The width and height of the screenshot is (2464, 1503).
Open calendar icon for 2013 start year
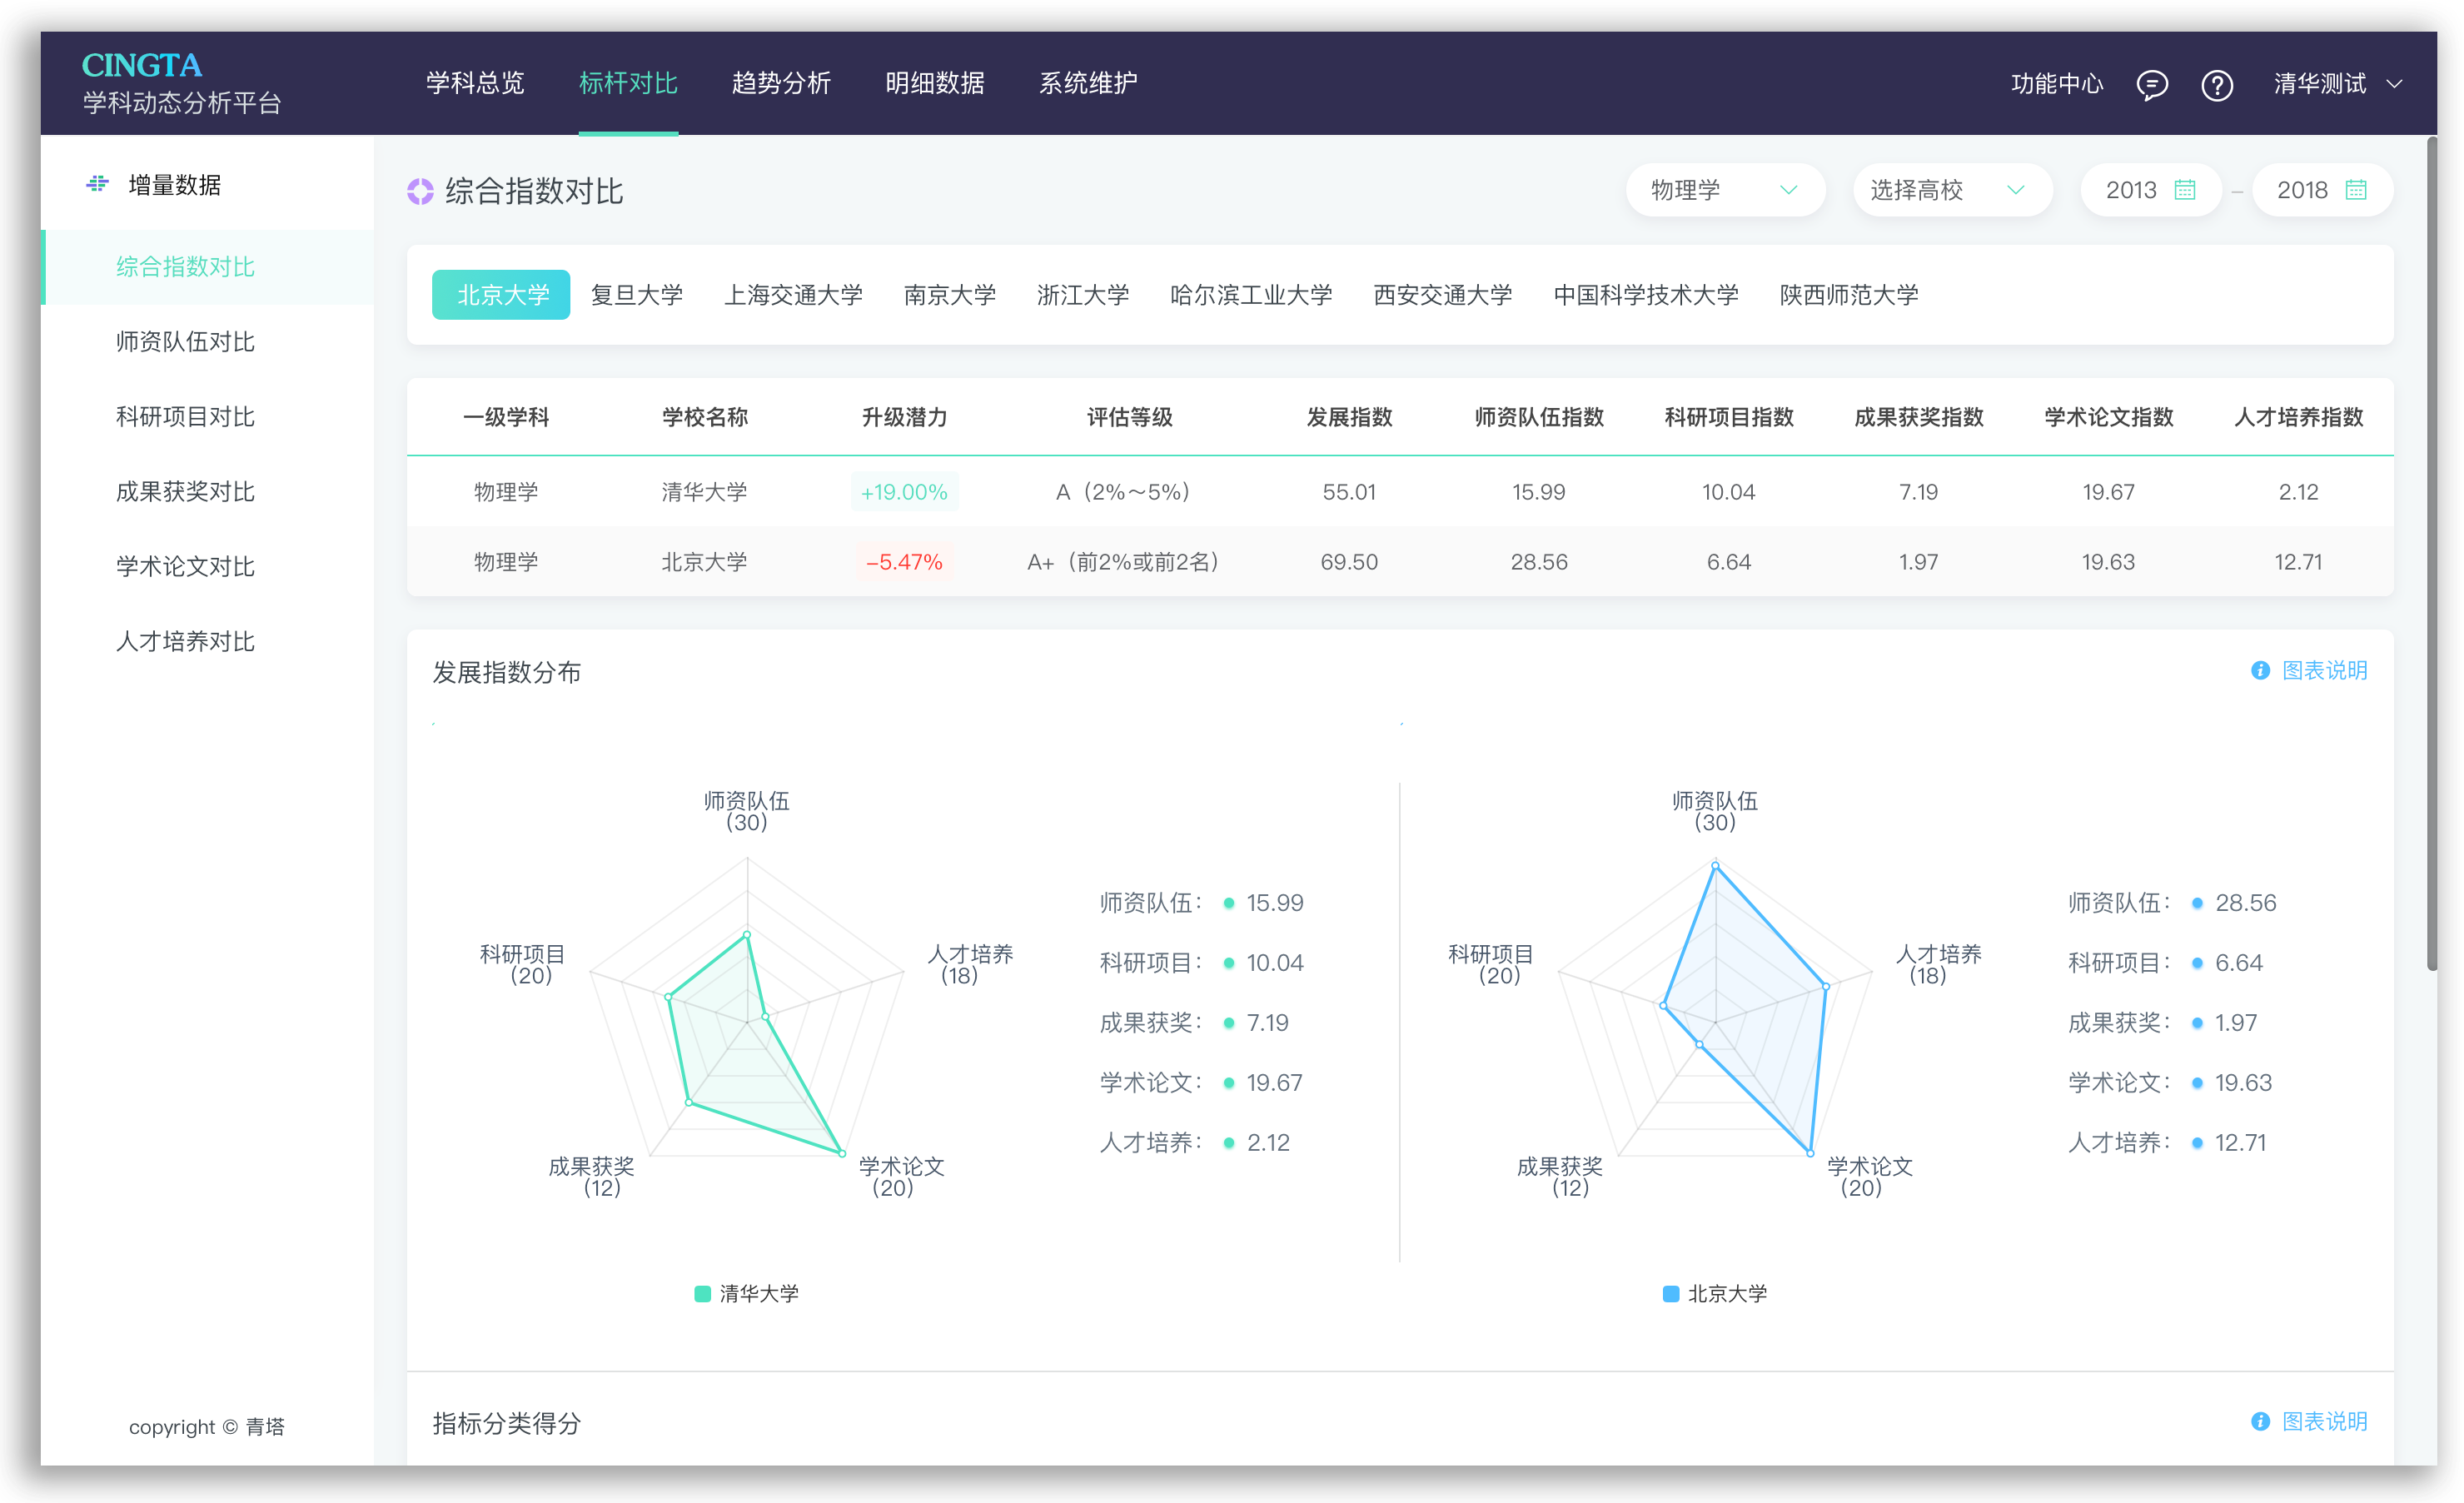pyautogui.click(x=2184, y=190)
